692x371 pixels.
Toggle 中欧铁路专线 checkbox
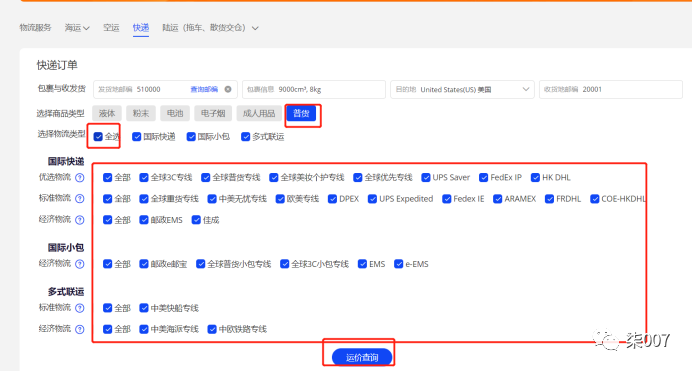coord(212,329)
